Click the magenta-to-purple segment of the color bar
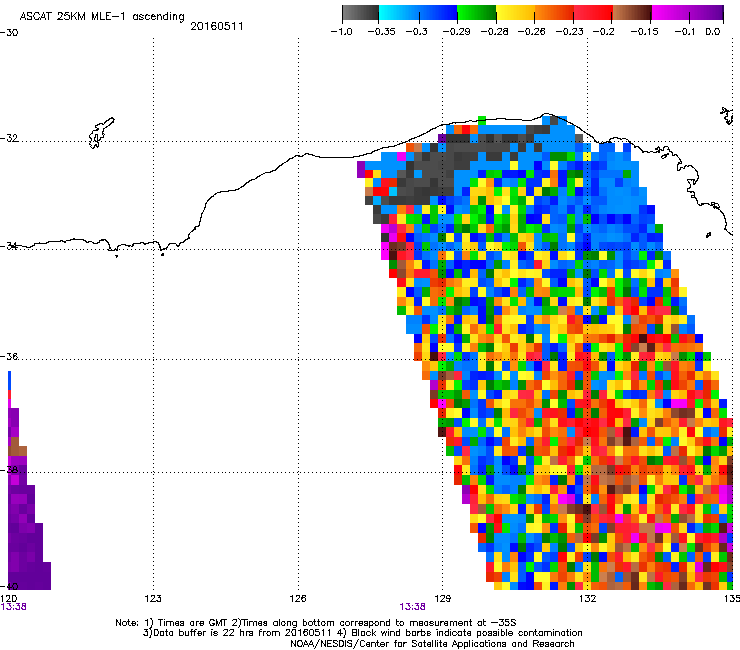Image resolution: width=740 pixels, height=650 pixels. click(688, 12)
